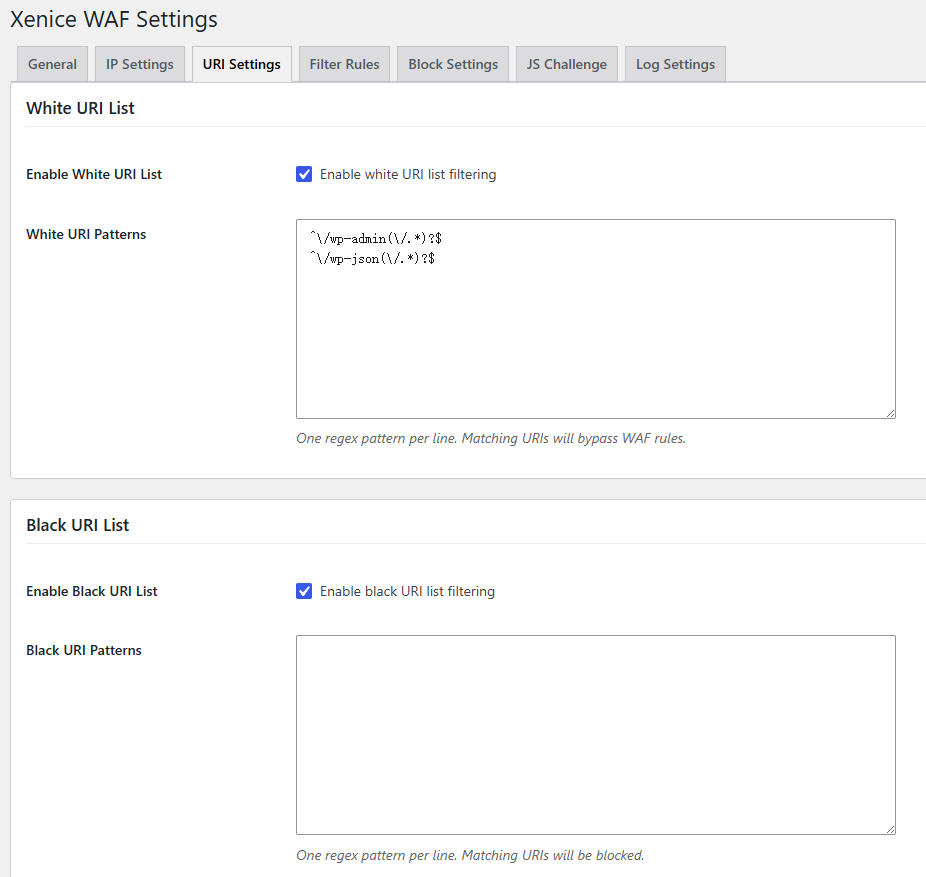926x877 pixels.
Task: Select the URI Settings tab
Action: pyautogui.click(x=242, y=64)
